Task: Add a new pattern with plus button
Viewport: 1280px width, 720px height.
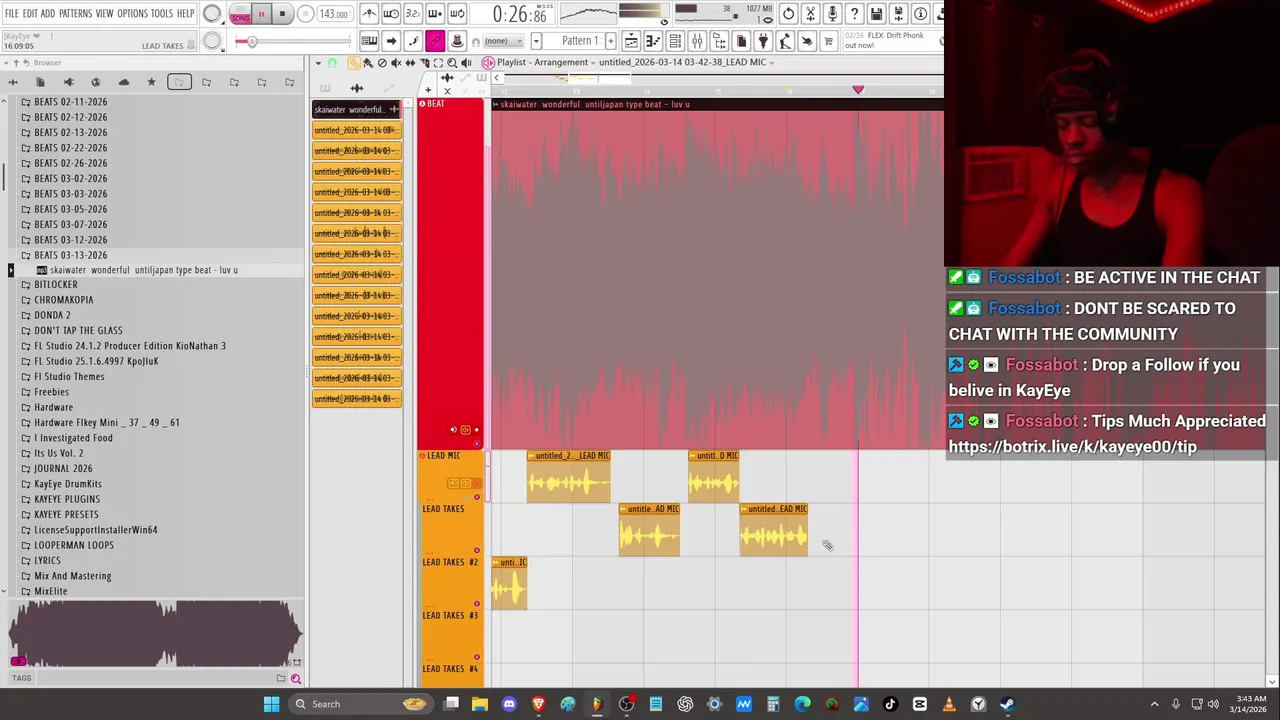Action: pos(610,41)
